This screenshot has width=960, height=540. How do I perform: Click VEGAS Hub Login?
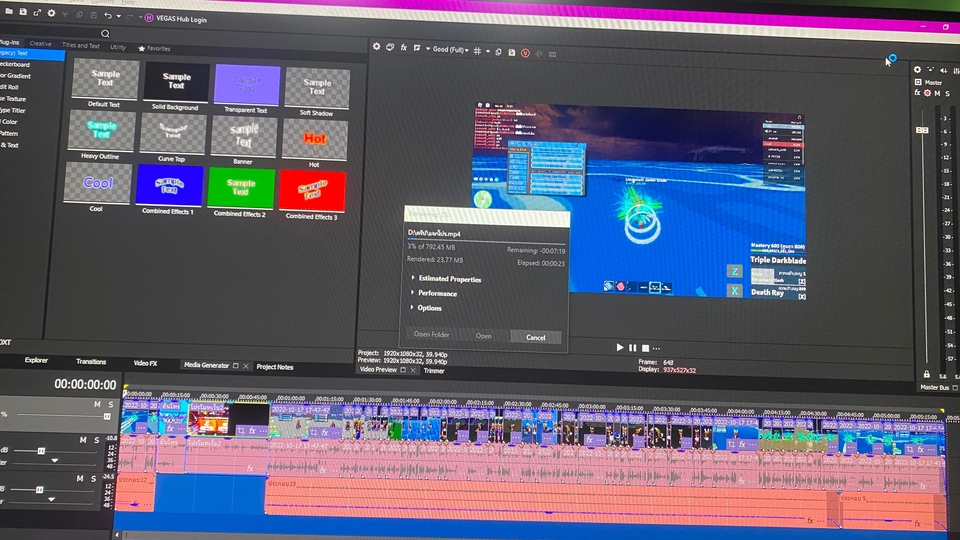178,17
